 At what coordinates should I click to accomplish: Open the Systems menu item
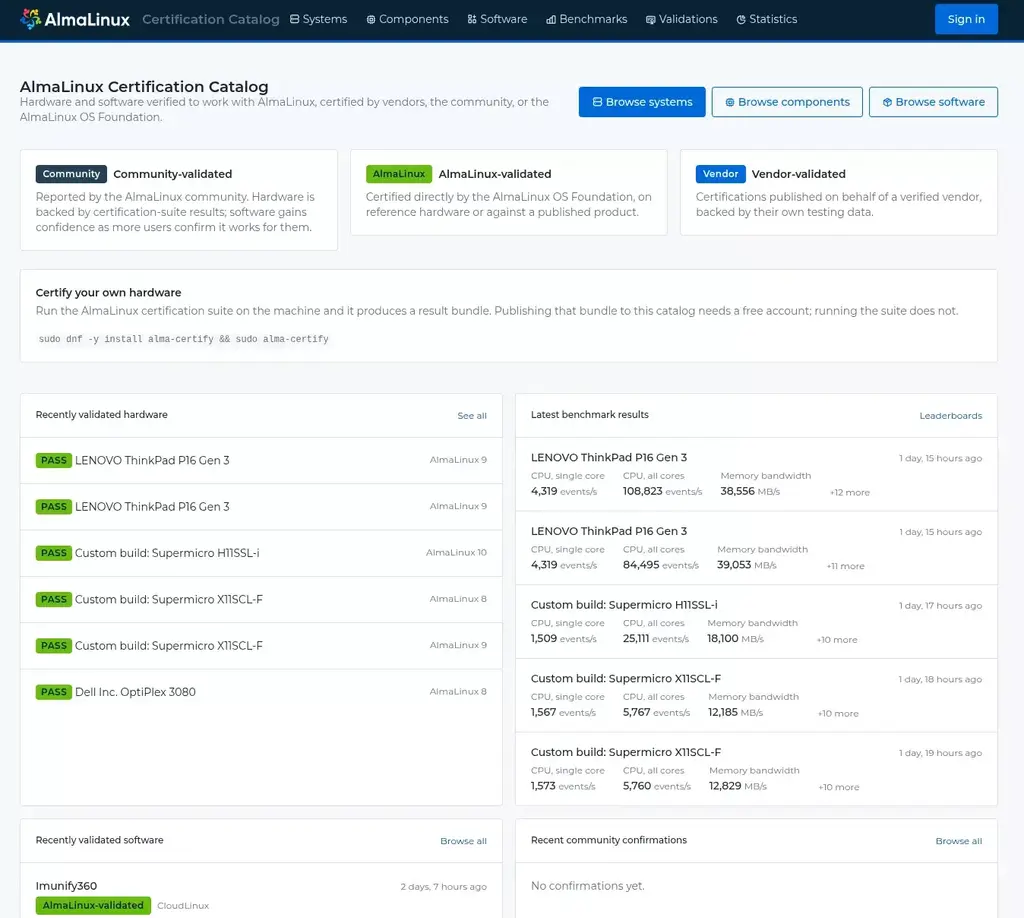319,20
